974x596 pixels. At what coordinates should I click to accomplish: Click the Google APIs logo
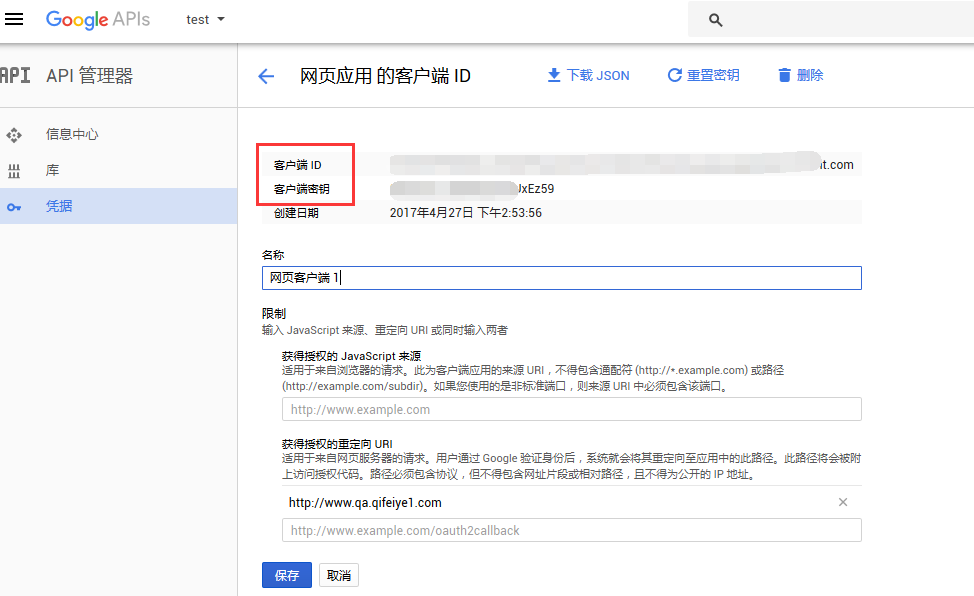coord(98,19)
